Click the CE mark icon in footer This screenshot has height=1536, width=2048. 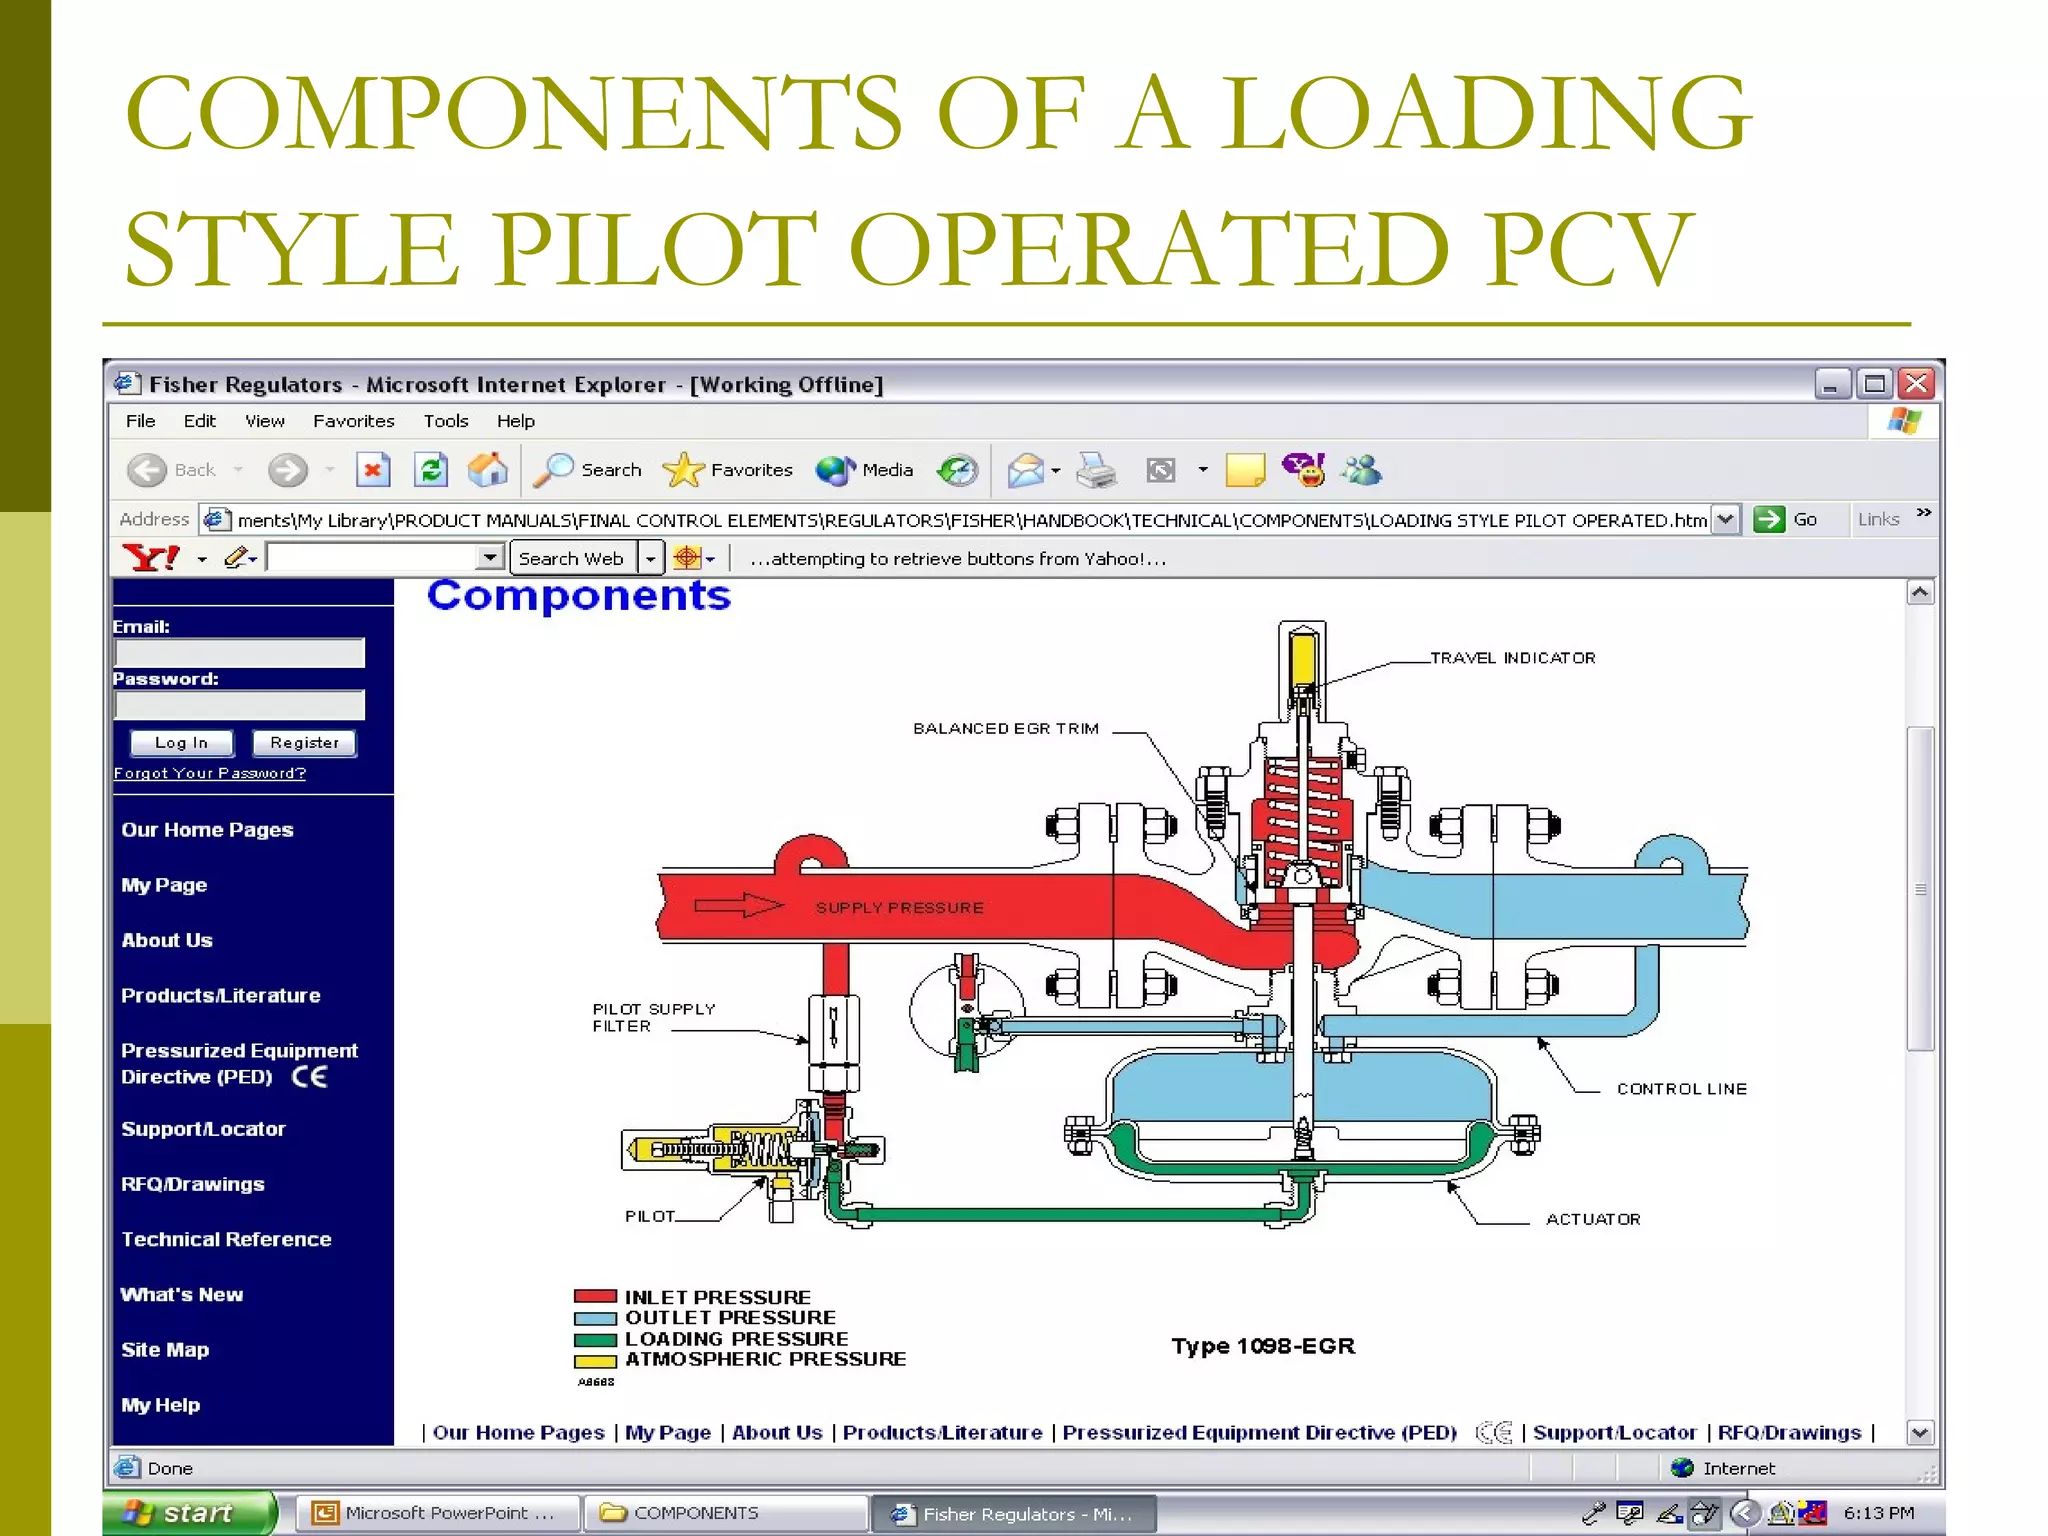pos(1494,1432)
